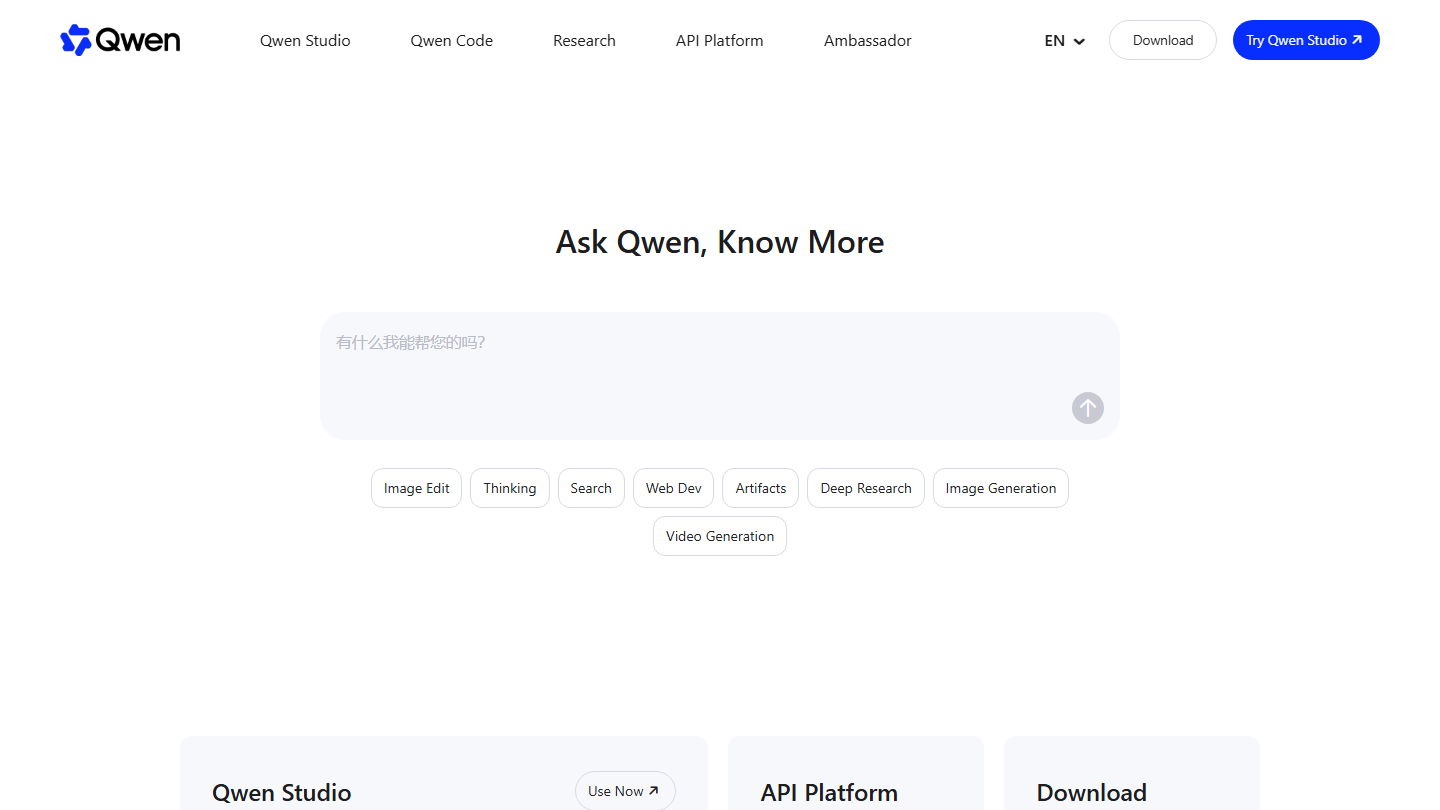Select the Image Generation chip
1440x810 pixels.
coord(1001,488)
